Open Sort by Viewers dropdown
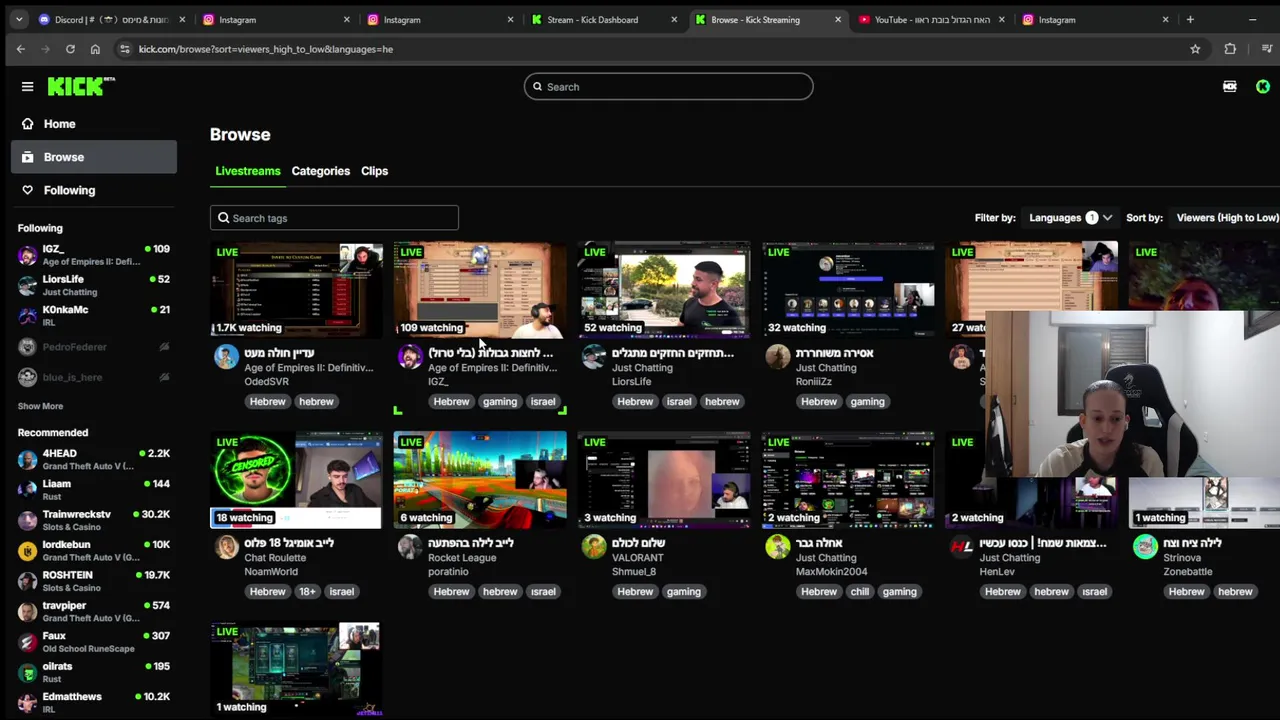Screen dimensions: 1280x720 click(1227, 218)
